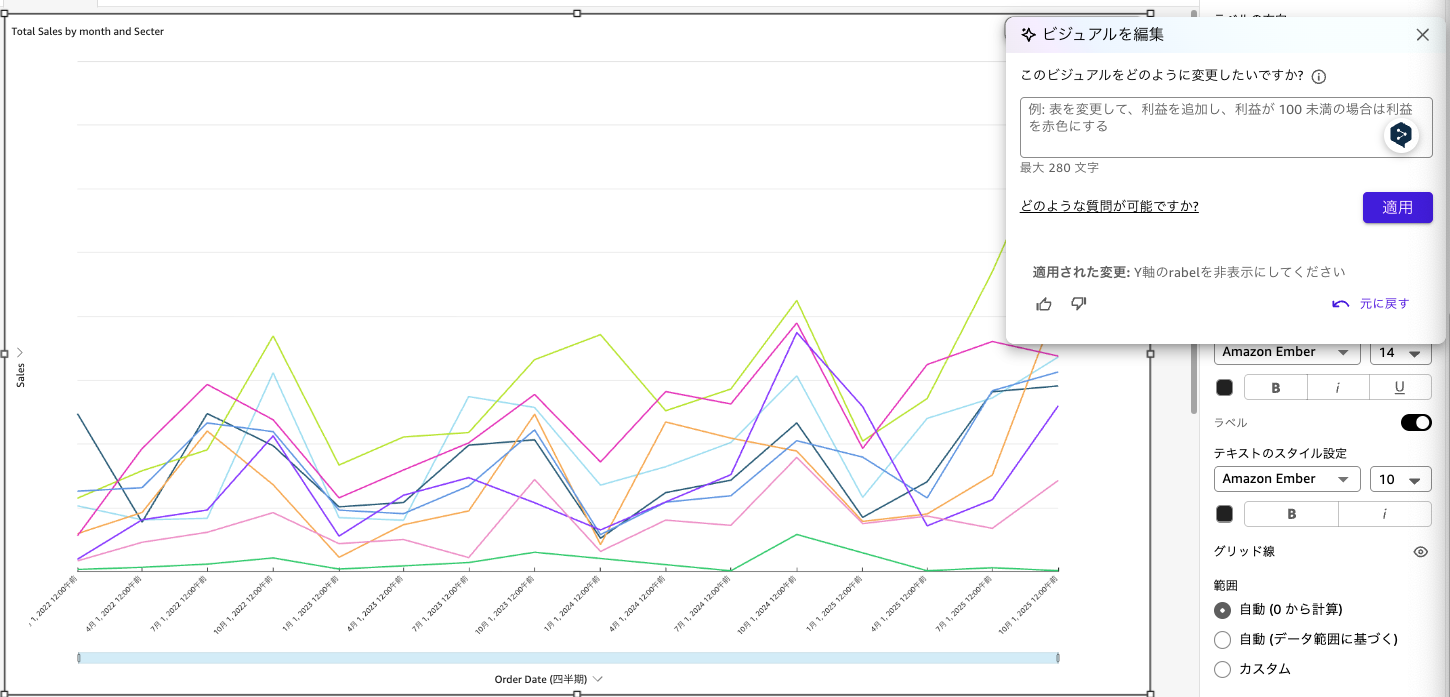Click the thumbs down feedback icon
The height and width of the screenshot is (697, 1450).
1078,304
